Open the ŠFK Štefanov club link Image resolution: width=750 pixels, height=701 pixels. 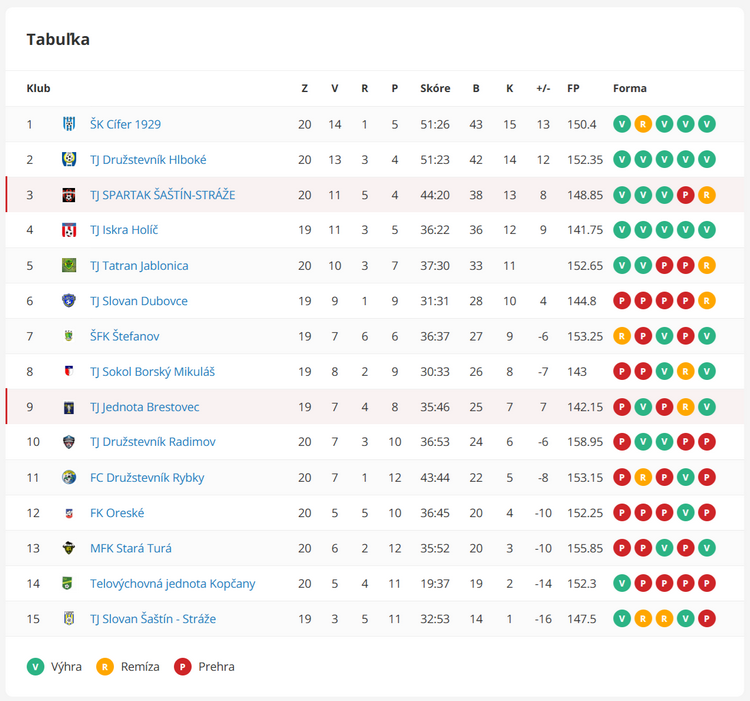point(124,336)
